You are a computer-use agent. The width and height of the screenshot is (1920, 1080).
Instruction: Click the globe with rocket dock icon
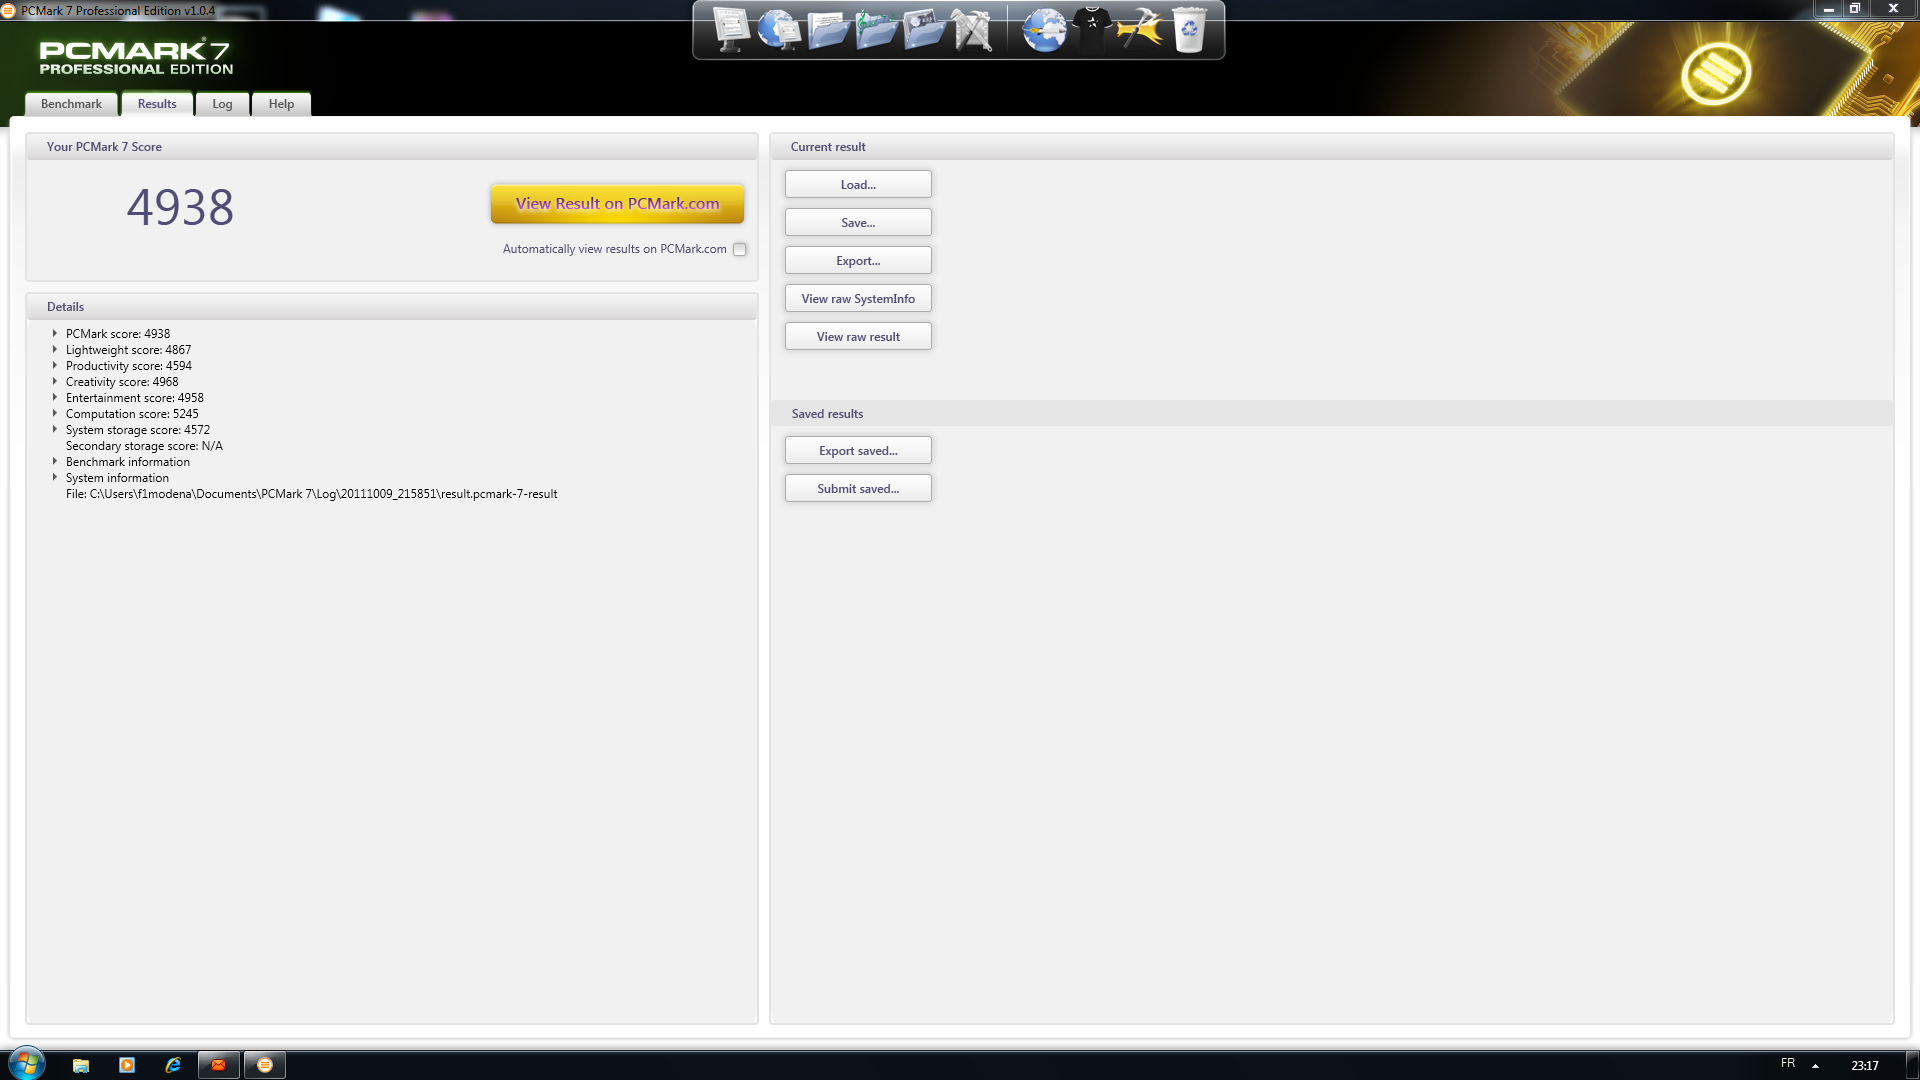tap(1044, 30)
